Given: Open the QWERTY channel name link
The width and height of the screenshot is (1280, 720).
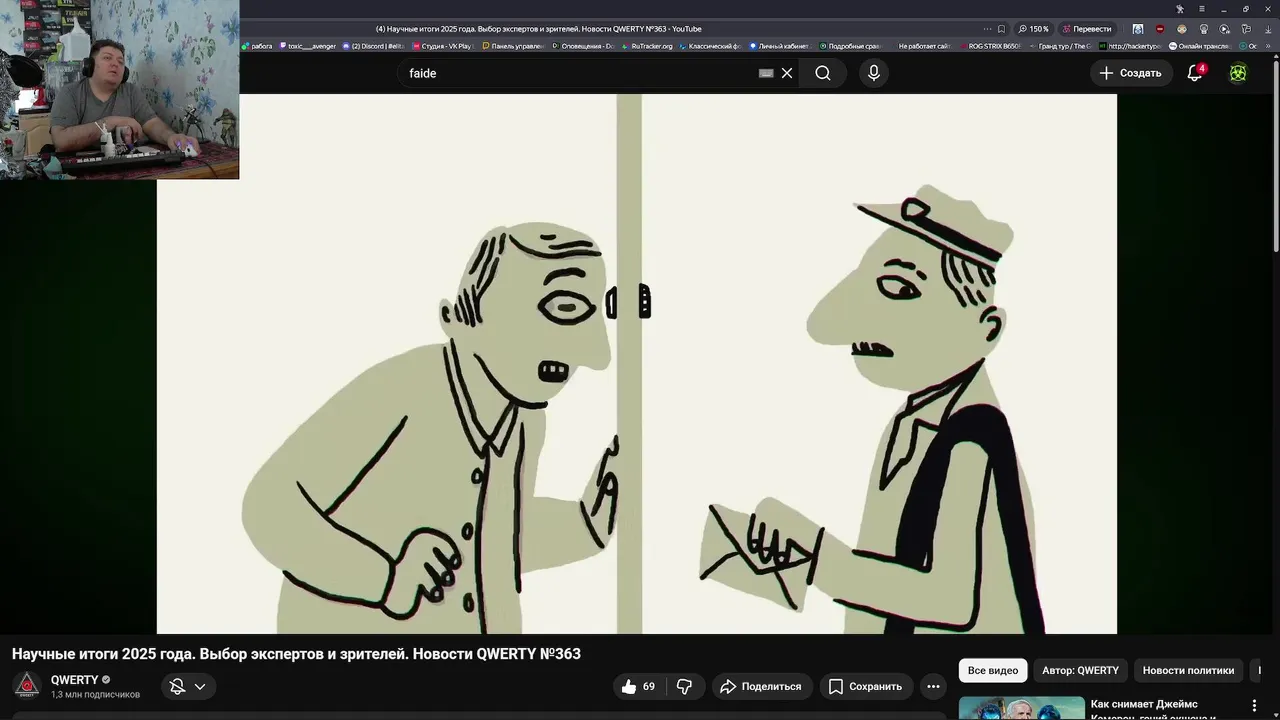Looking at the screenshot, I should tap(75, 680).
